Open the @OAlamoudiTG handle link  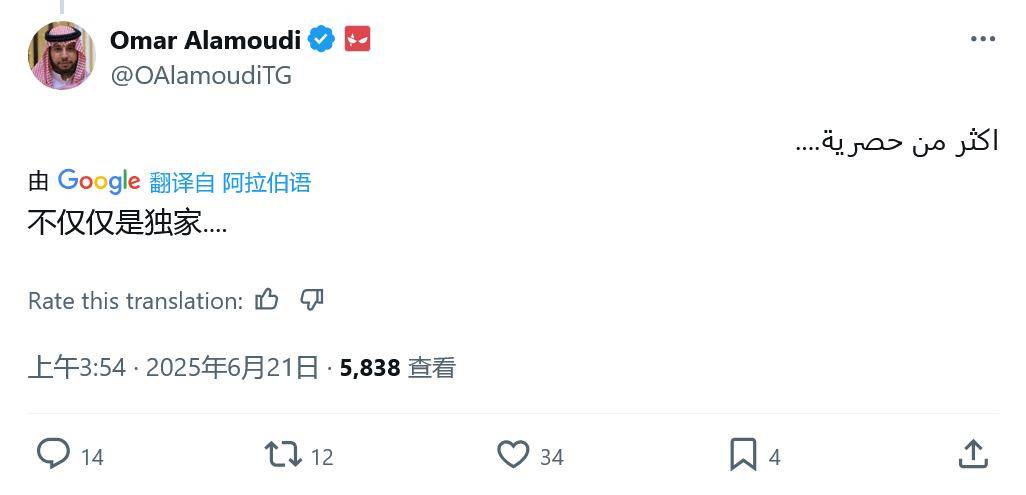(x=200, y=75)
